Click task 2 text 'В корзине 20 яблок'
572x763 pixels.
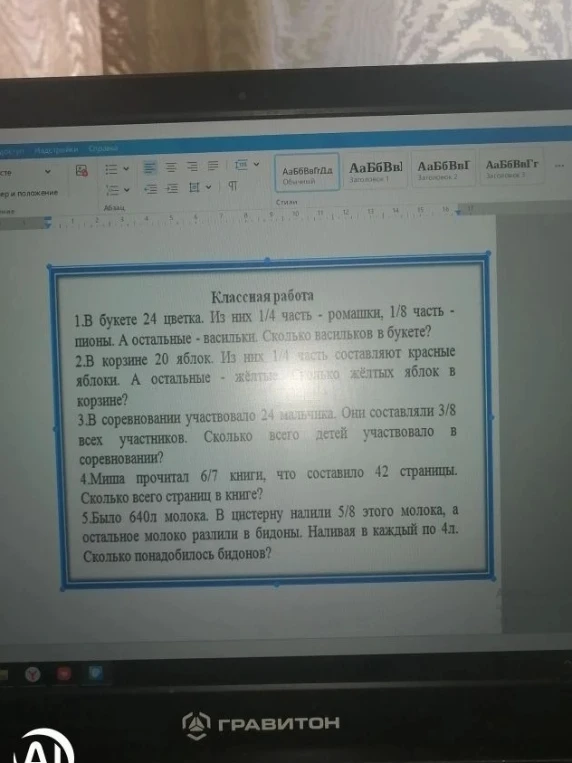click(266, 379)
